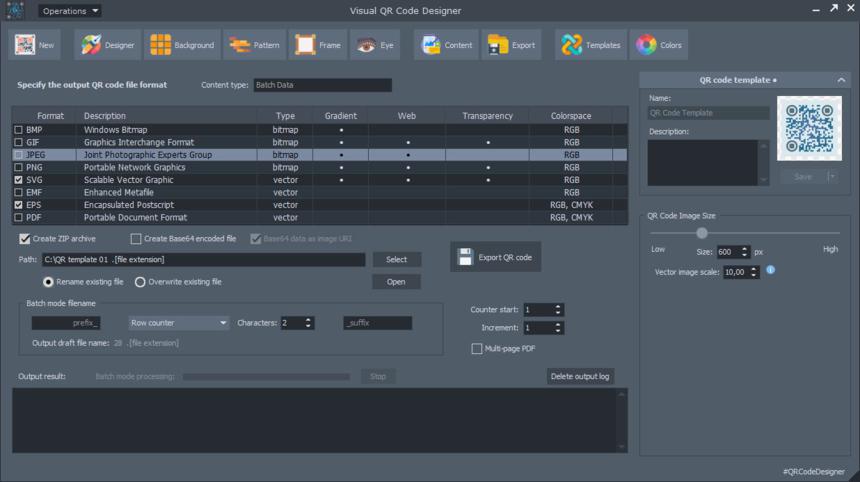
Task: Enable the BMP format checkbox
Action: 18,130
